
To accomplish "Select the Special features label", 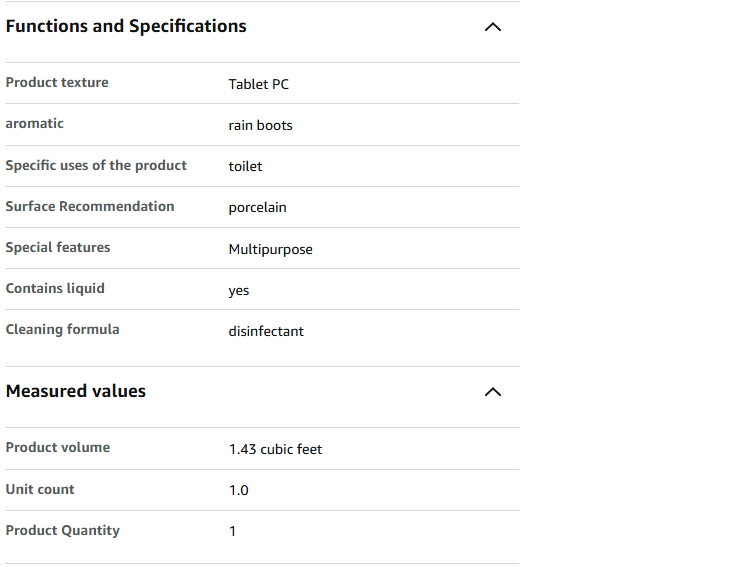I will point(58,247).
